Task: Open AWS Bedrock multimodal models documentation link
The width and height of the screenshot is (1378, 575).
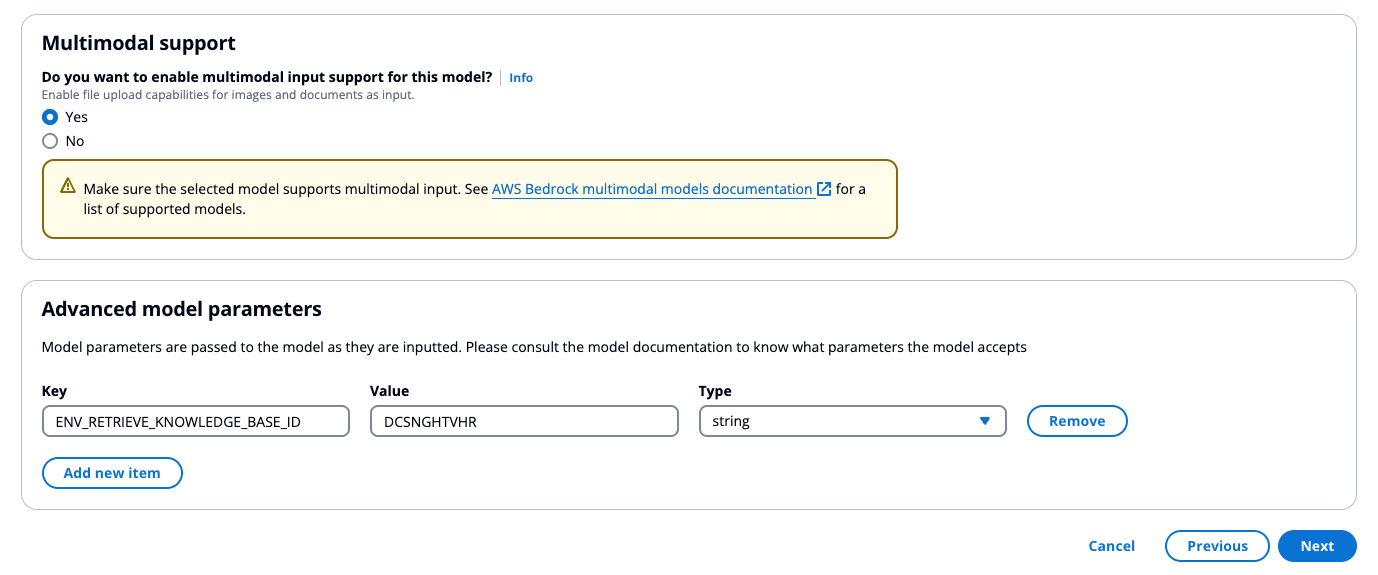Action: [652, 189]
